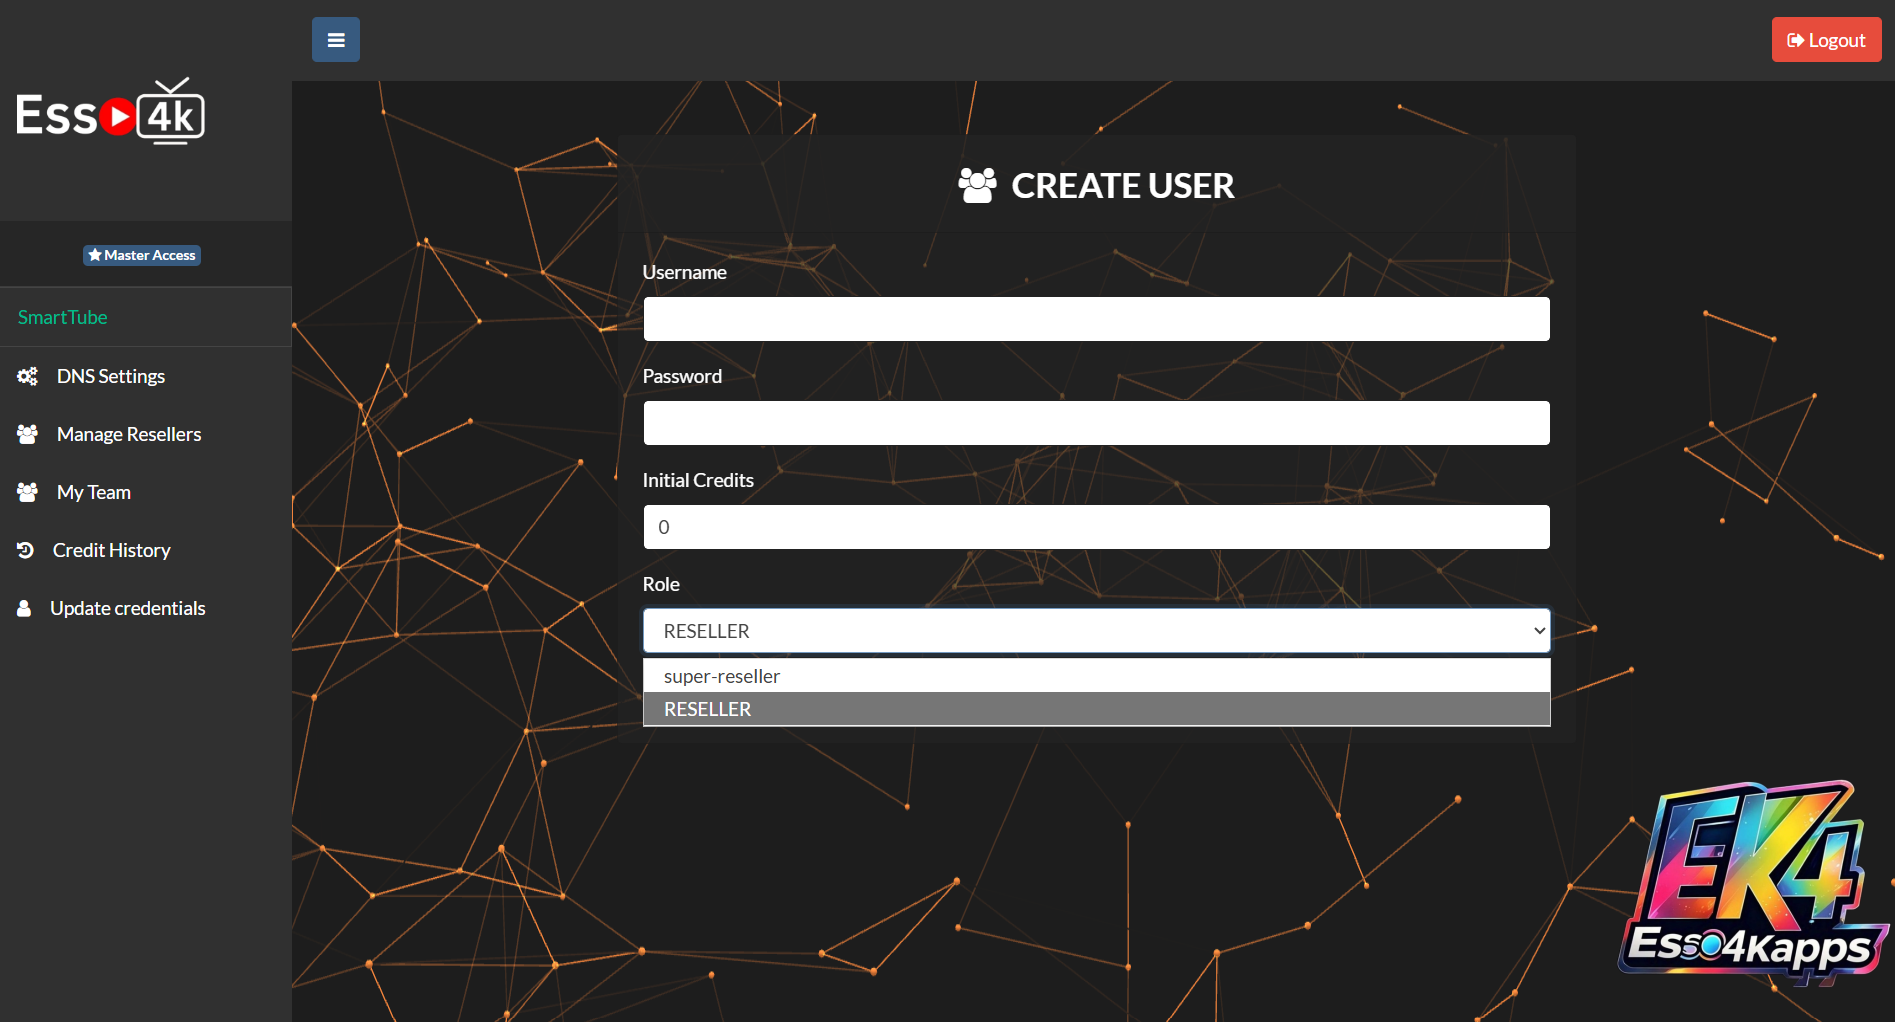
Task: Click the Manage Resellers users icon
Action: click(27, 434)
